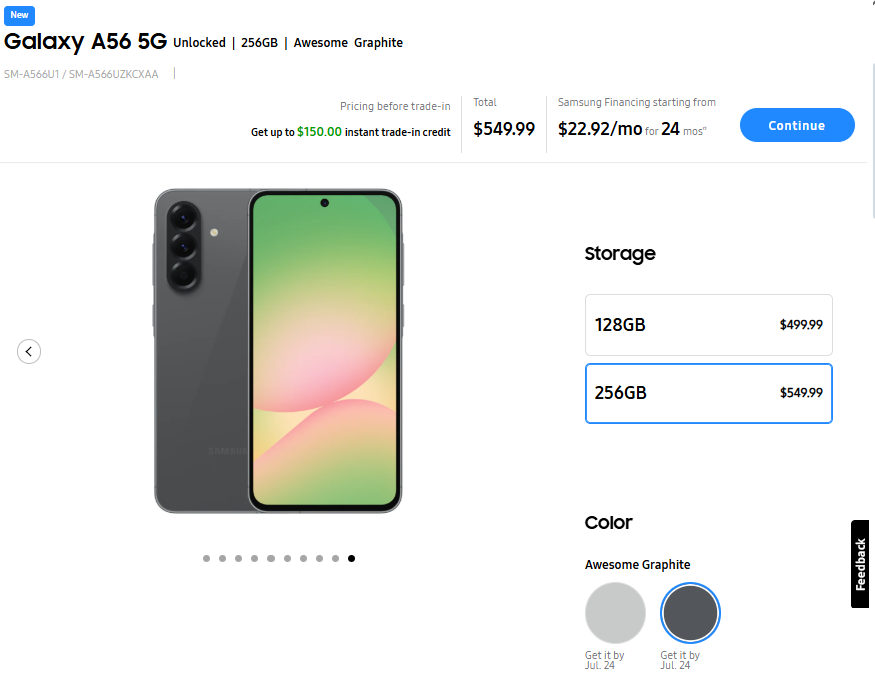Click the active last carousel dot

point(351,559)
